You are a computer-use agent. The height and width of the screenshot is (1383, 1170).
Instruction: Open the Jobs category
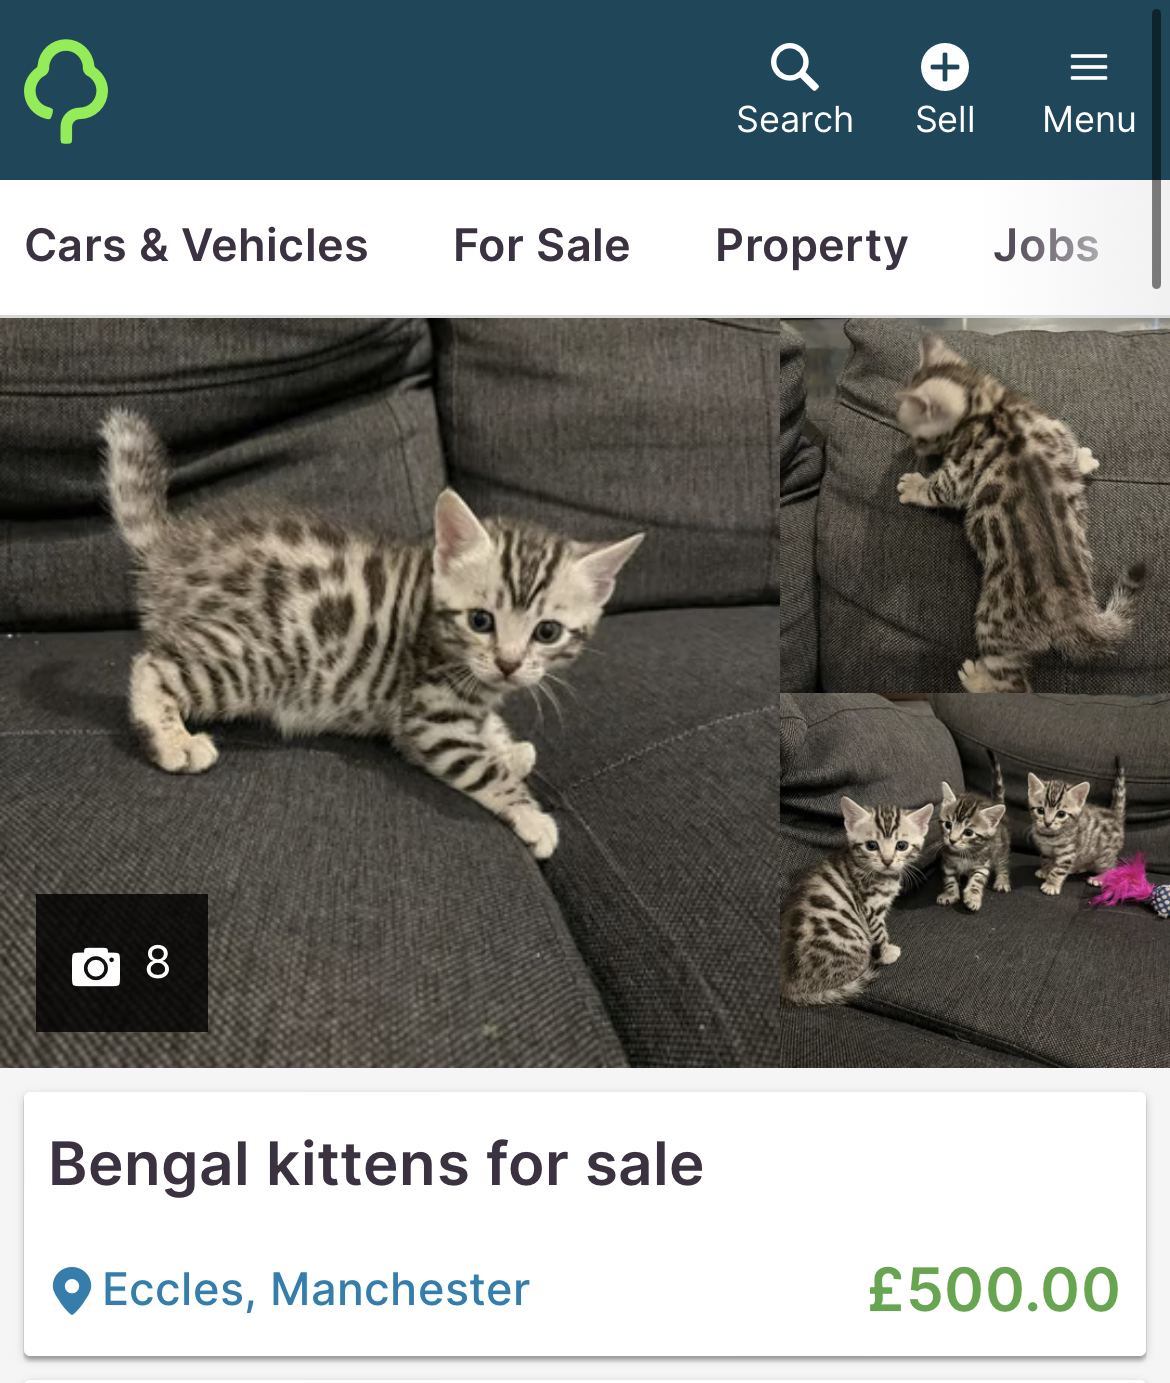click(1046, 246)
